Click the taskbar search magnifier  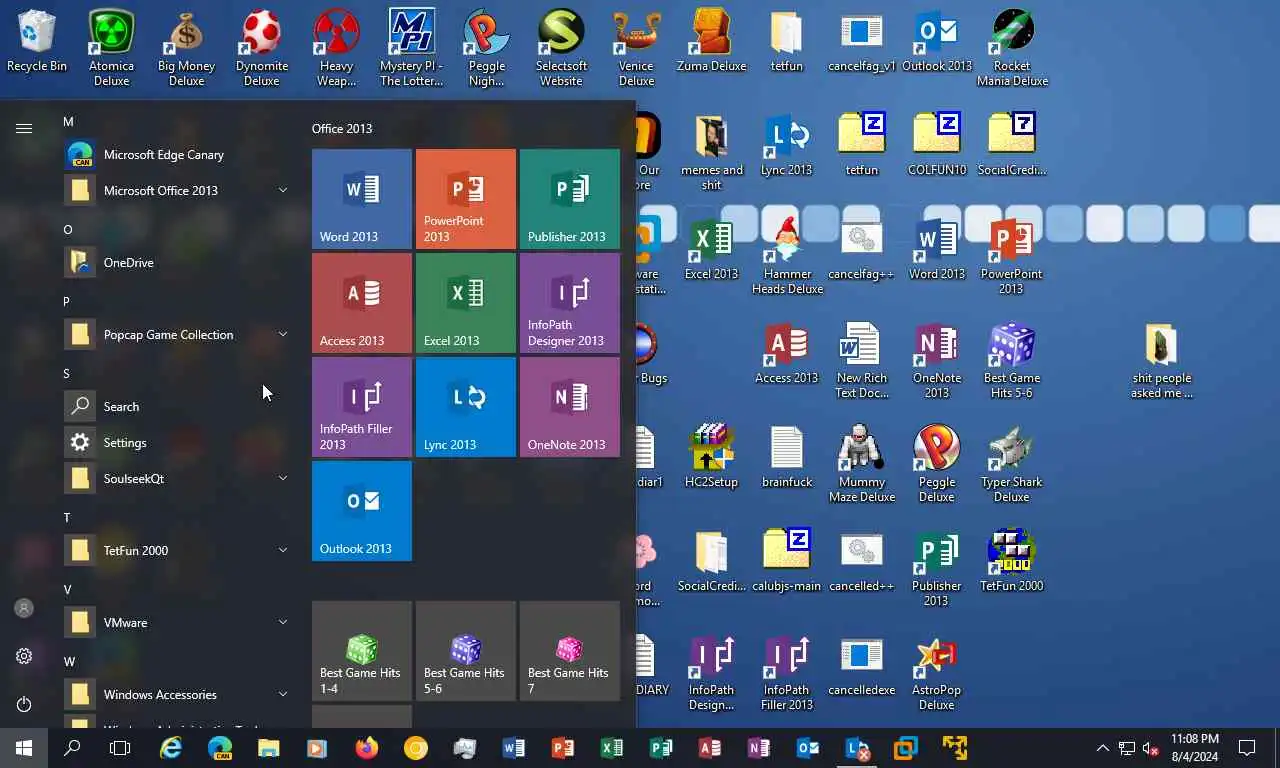point(72,747)
